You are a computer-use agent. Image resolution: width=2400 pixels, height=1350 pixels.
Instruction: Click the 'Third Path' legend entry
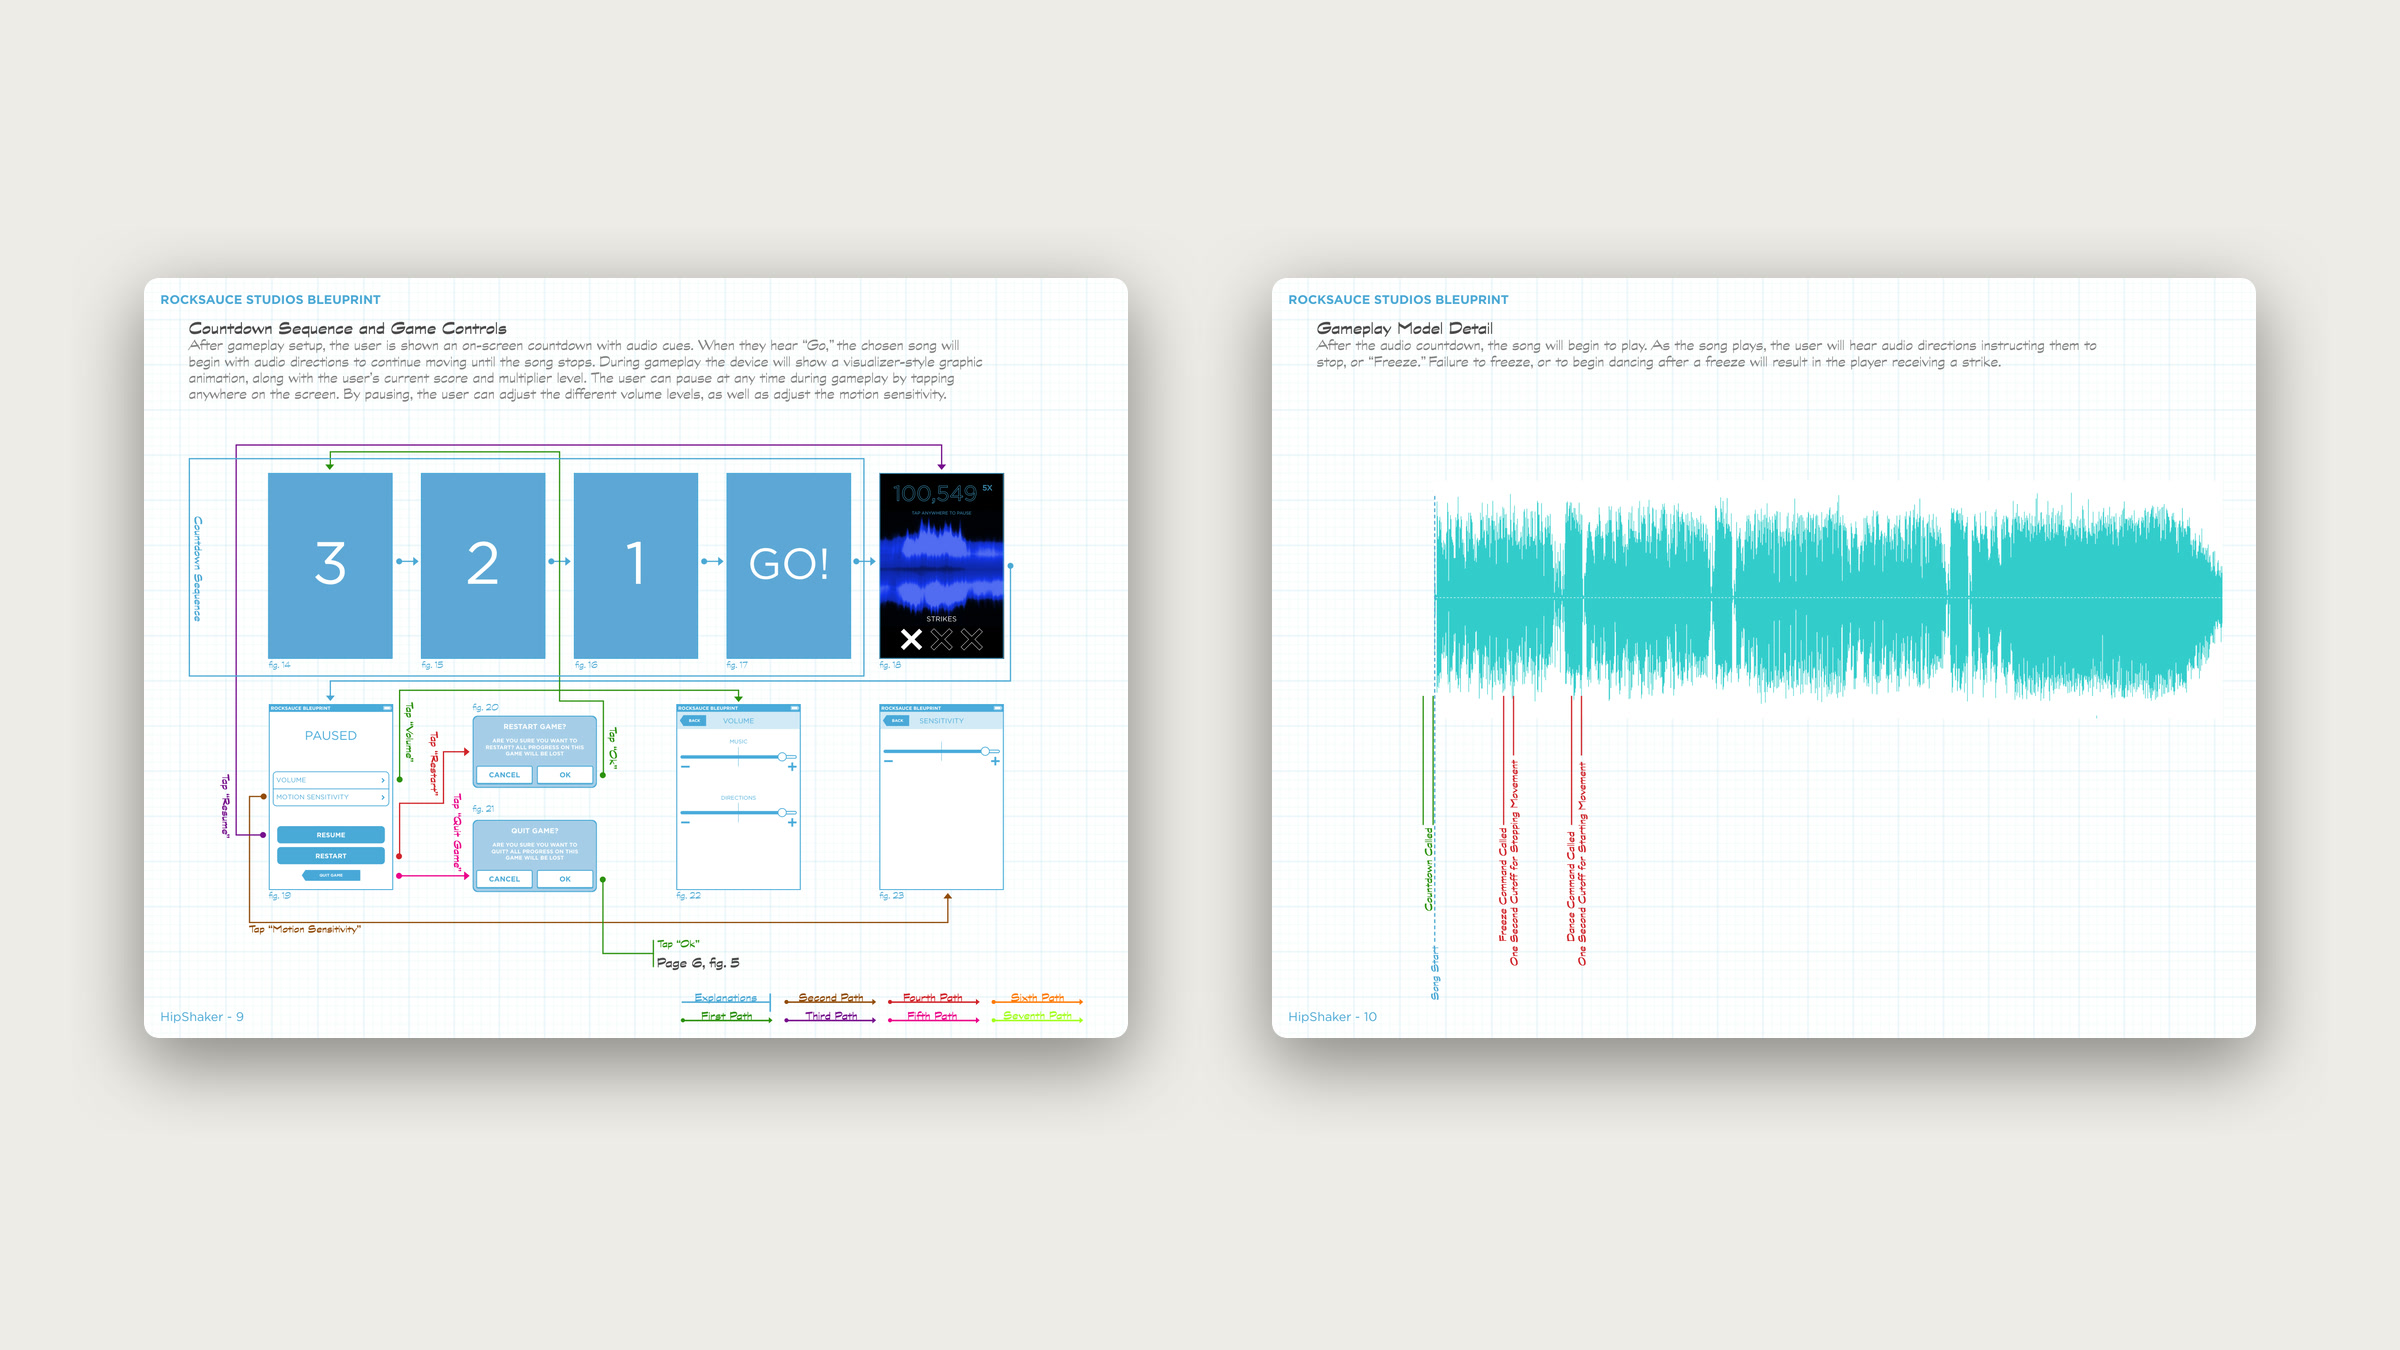[x=830, y=1016]
